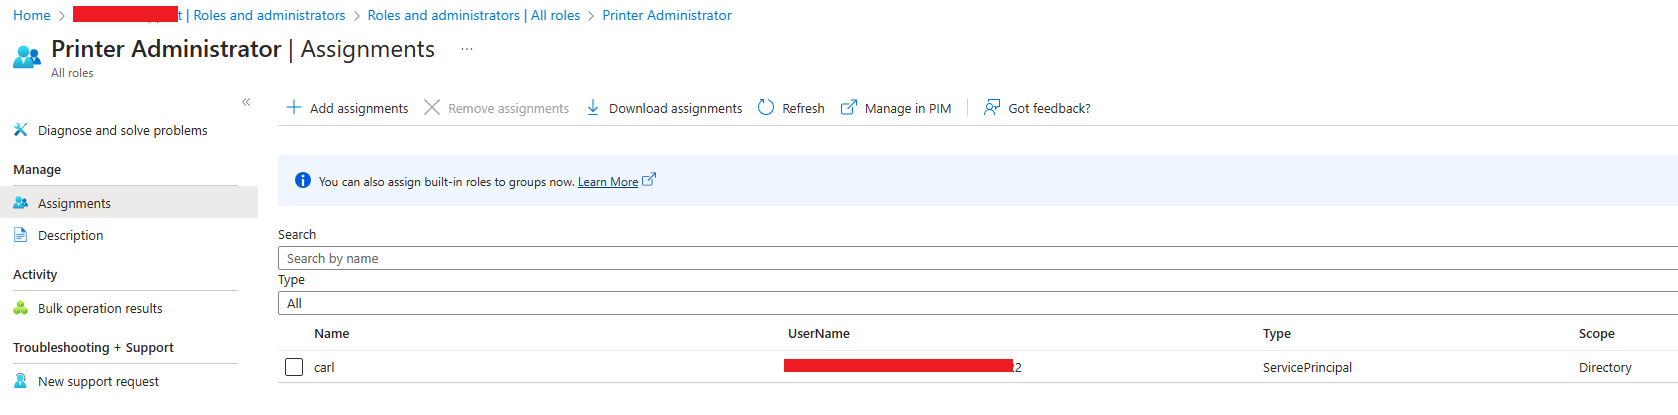
Task: Click Manage in PIM label
Action: pyautogui.click(x=908, y=108)
